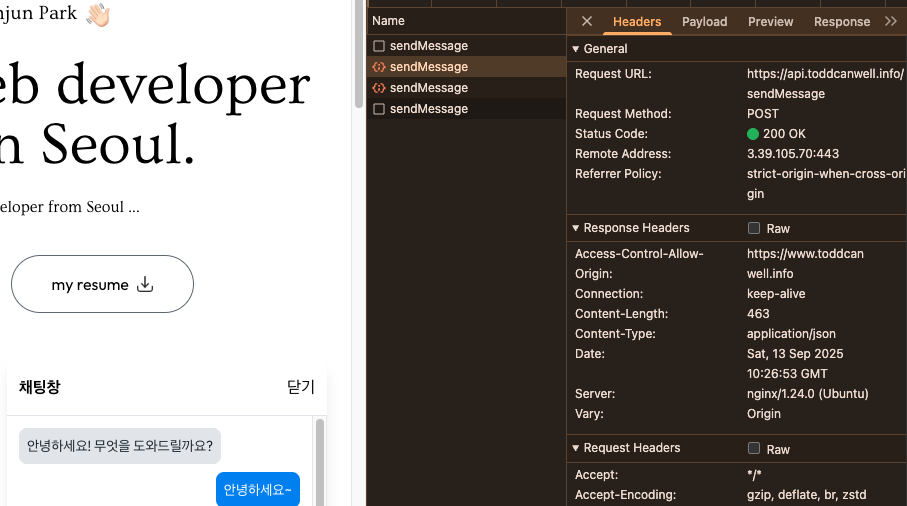This screenshot has height=506, width=907.
Task: Download my resume button
Action: click(x=102, y=284)
